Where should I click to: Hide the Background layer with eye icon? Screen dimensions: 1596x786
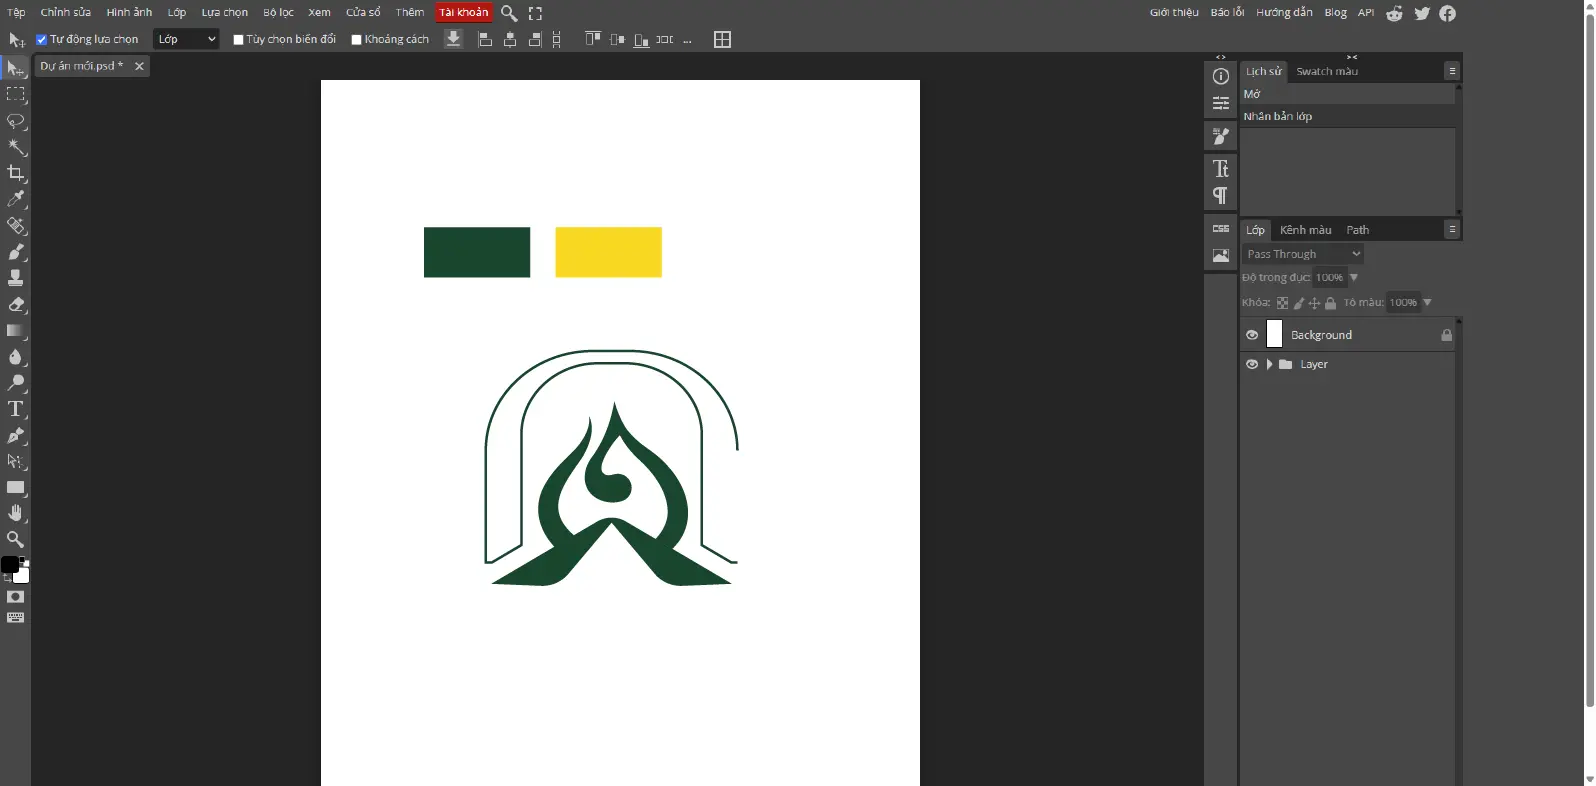pos(1252,335)
